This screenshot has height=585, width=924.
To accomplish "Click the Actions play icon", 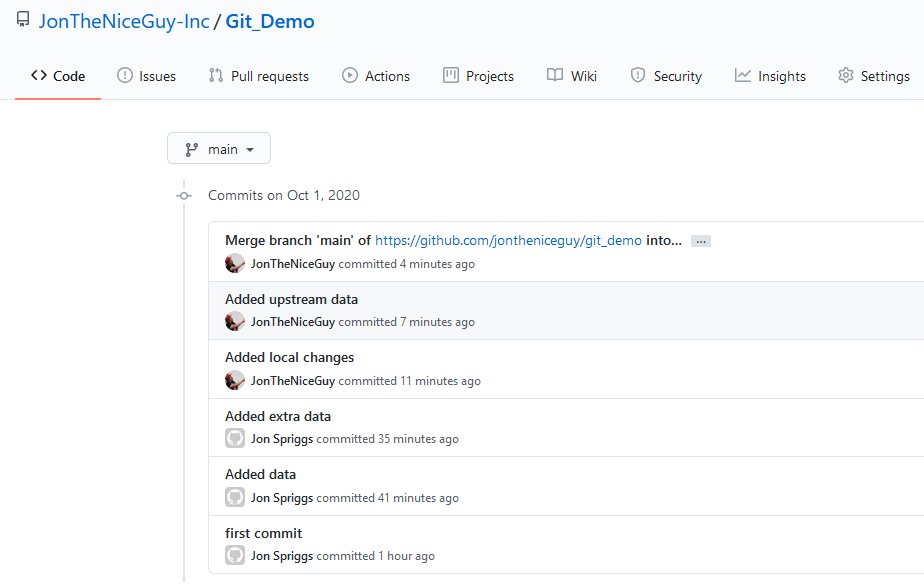I will click(x=350, y=75).
